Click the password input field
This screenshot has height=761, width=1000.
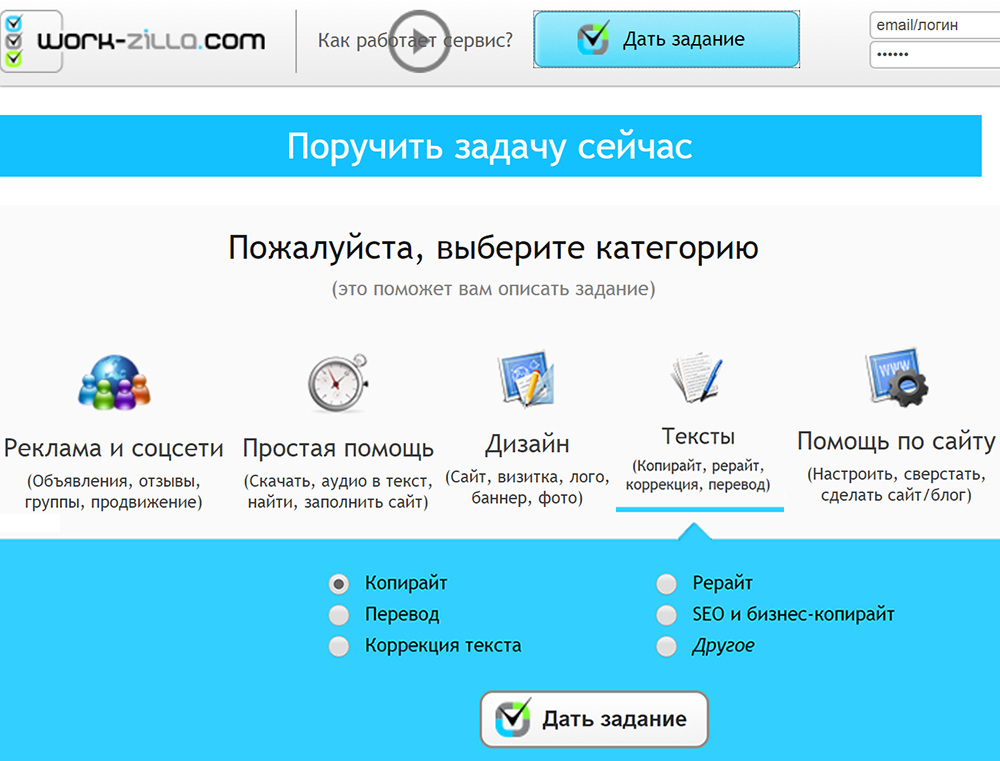pos(934,55)
